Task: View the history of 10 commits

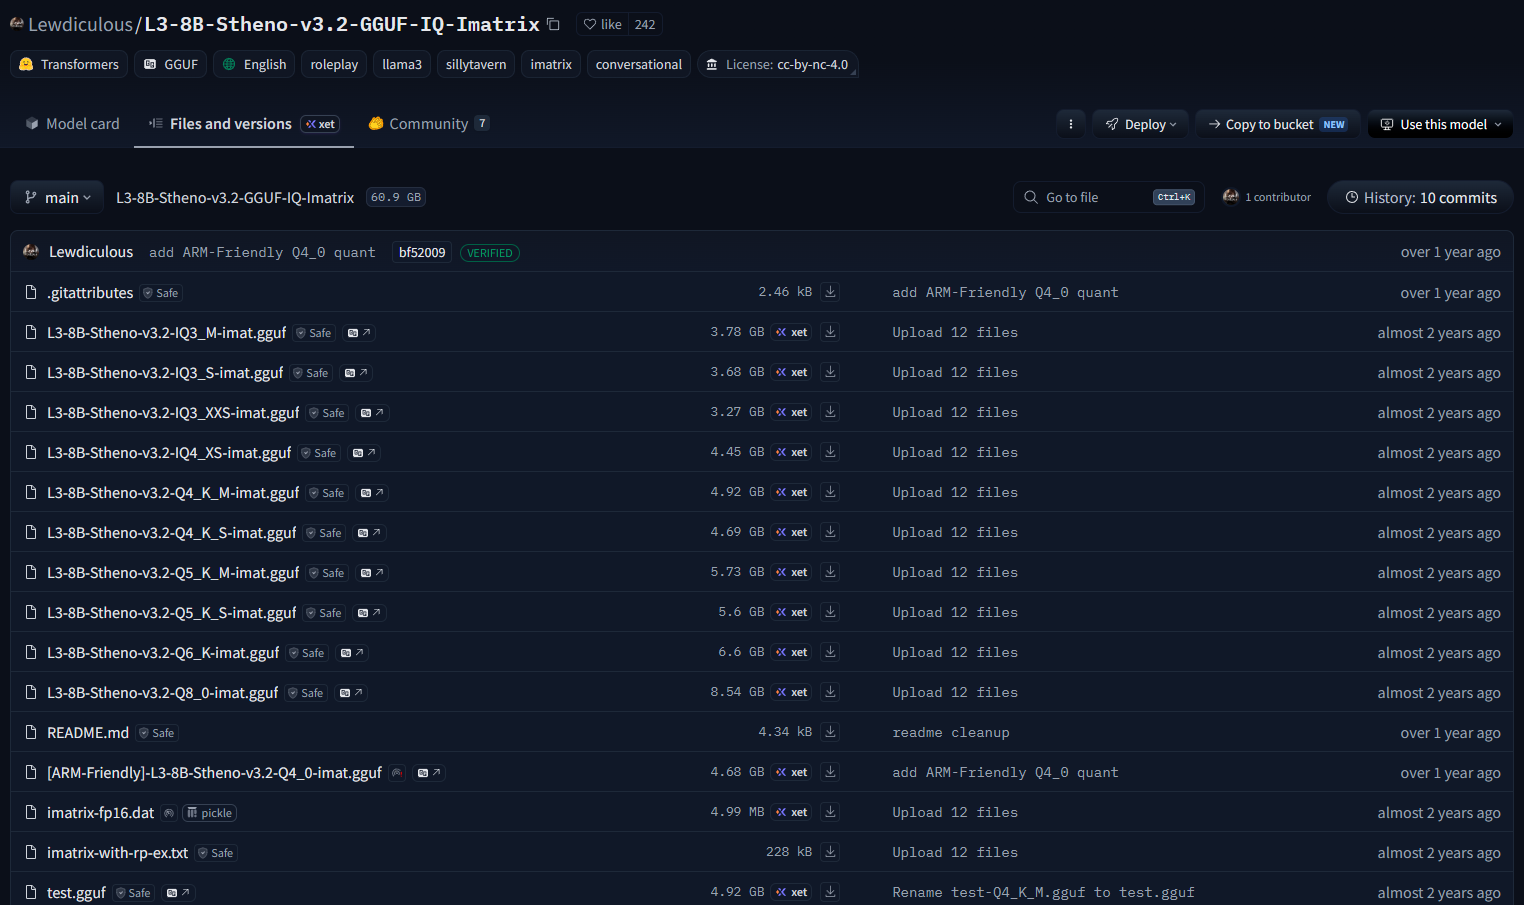Action: coord(1421,198)
